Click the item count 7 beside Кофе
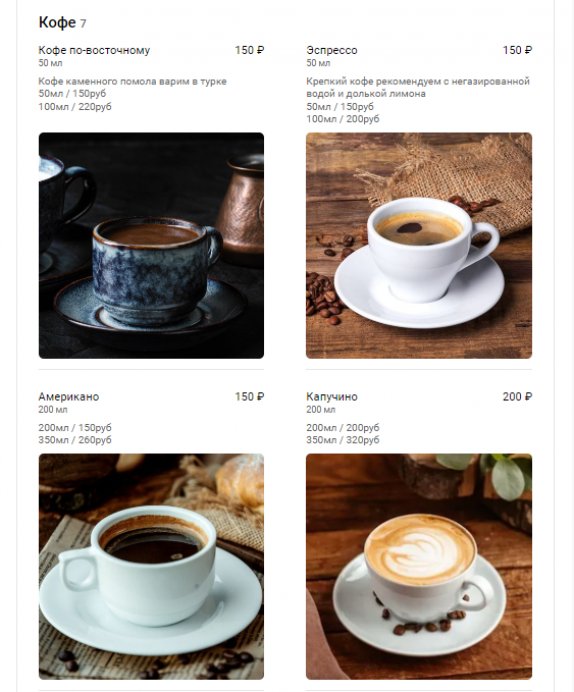 point(83,23)
